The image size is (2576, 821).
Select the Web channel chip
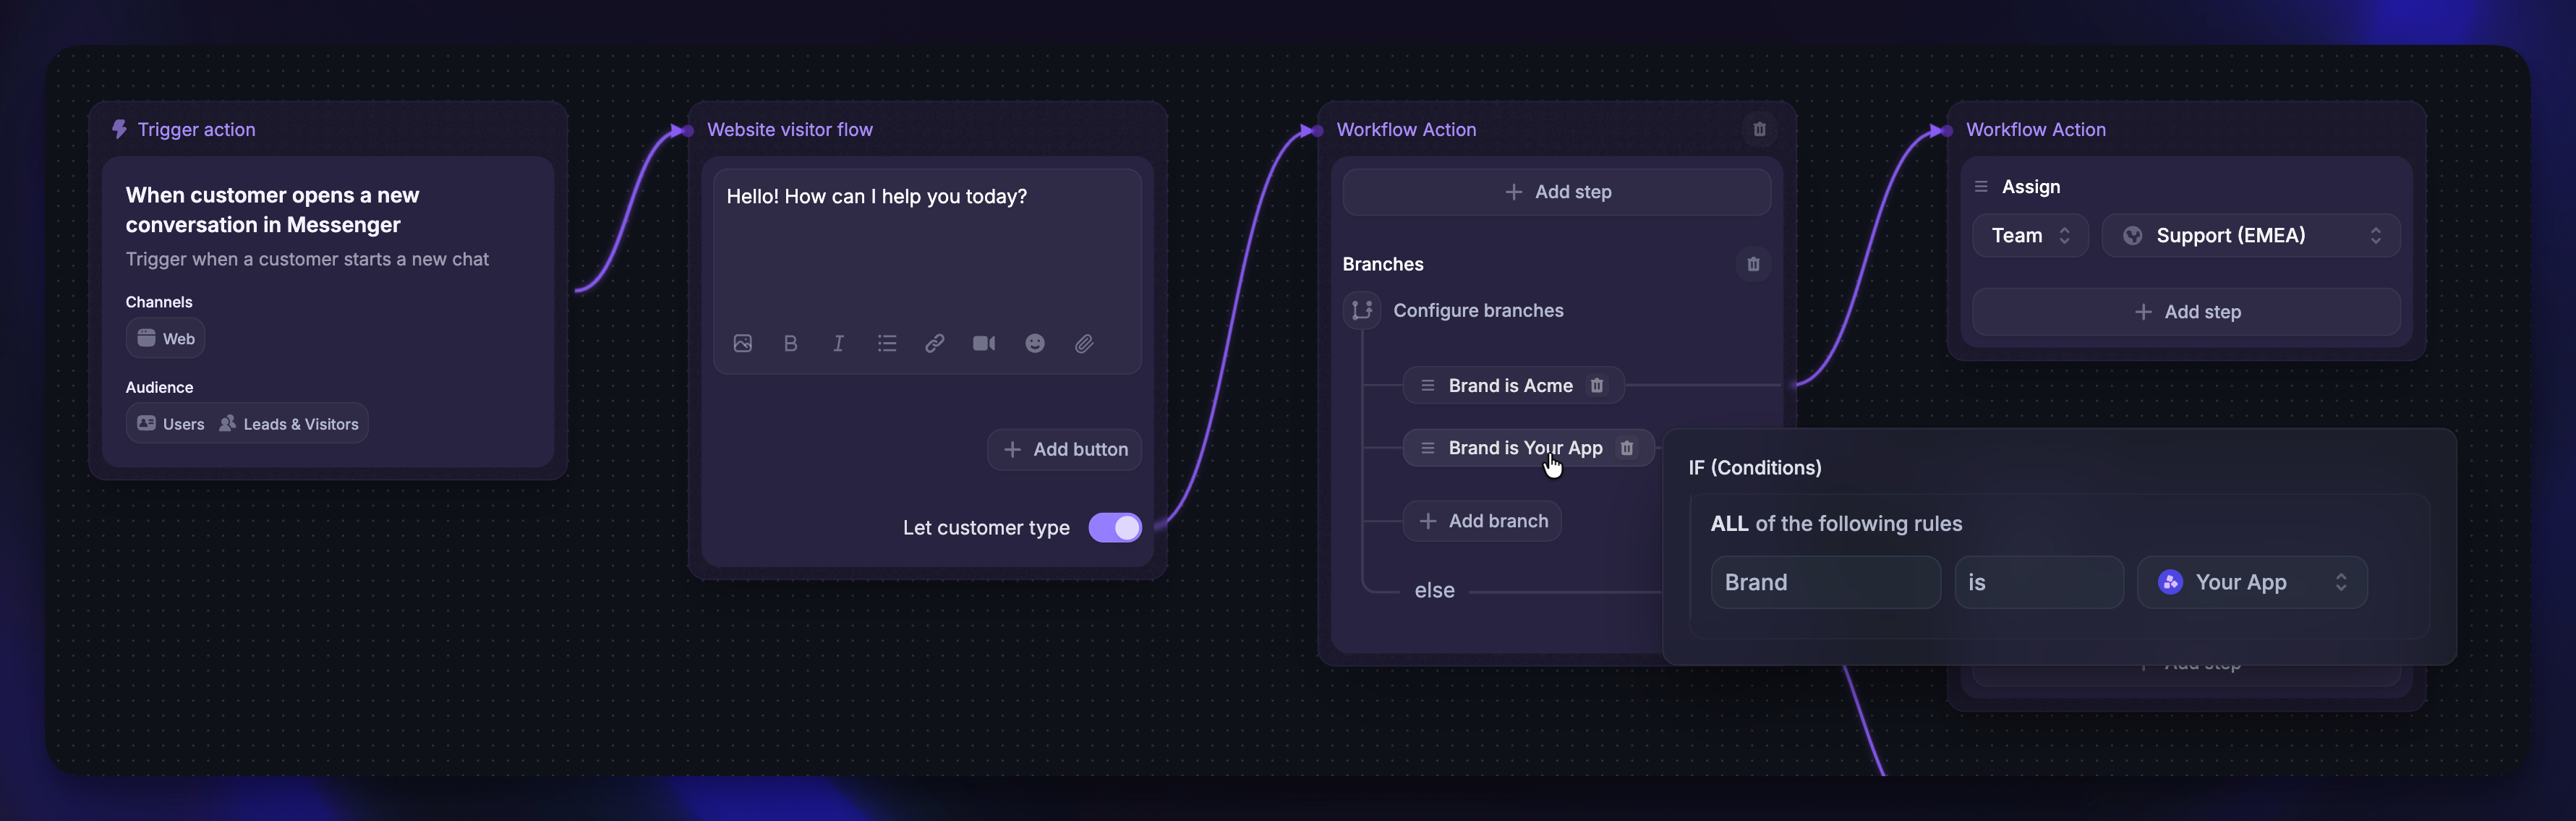[165, 338]
